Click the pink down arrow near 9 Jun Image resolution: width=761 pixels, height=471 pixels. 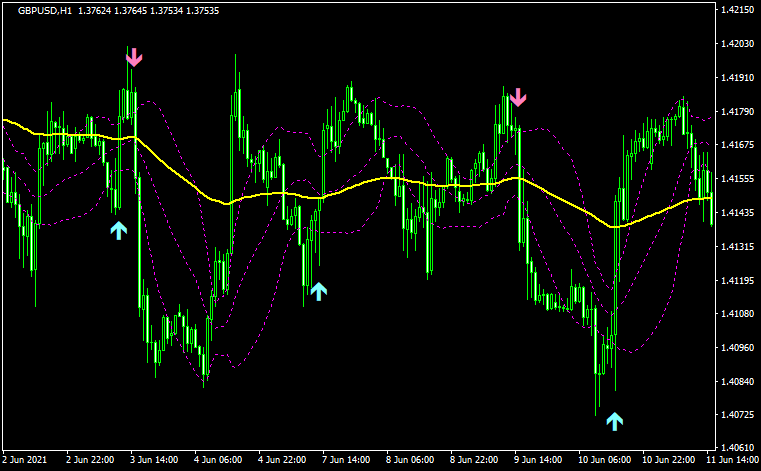pos(517,97)
